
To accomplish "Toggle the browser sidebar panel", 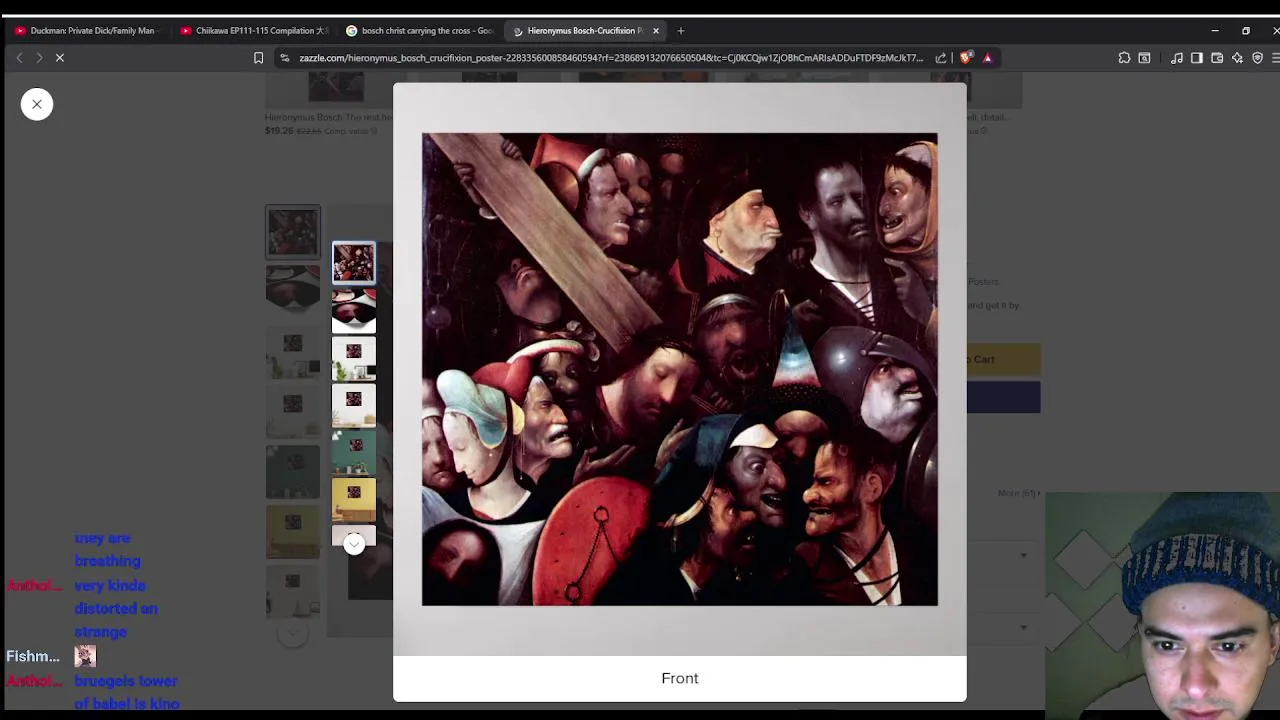I will (x=1197, y=58).
